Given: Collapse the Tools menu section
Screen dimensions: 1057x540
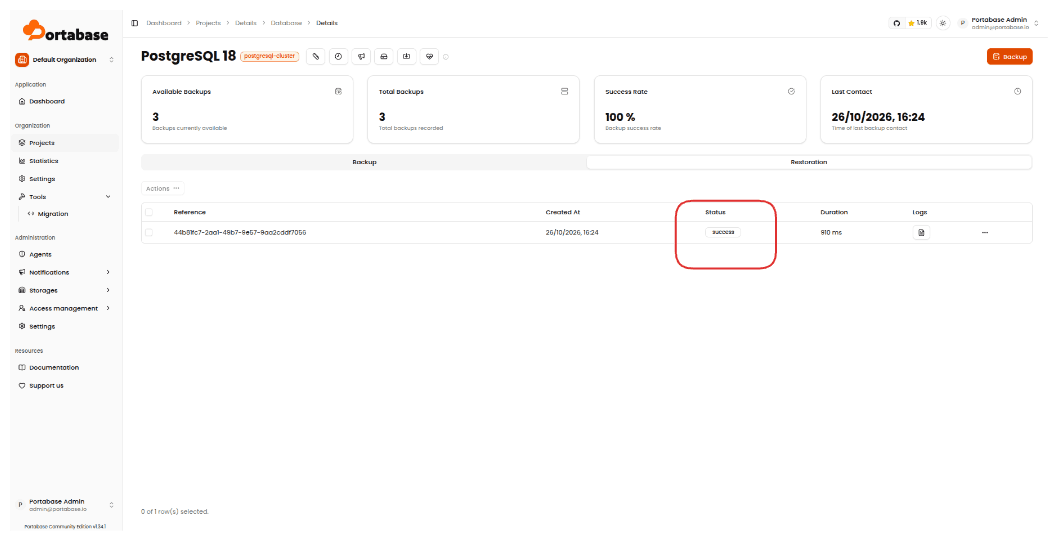Looking at the screenshot, I should pyautogui.click(x=65, y=197).
